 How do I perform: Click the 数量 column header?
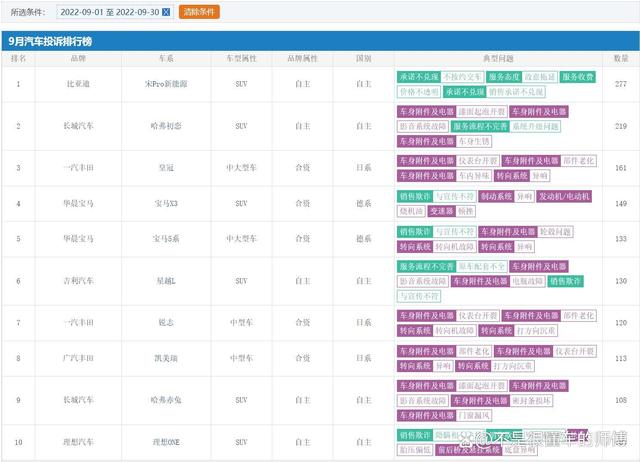tap(621, 58)
